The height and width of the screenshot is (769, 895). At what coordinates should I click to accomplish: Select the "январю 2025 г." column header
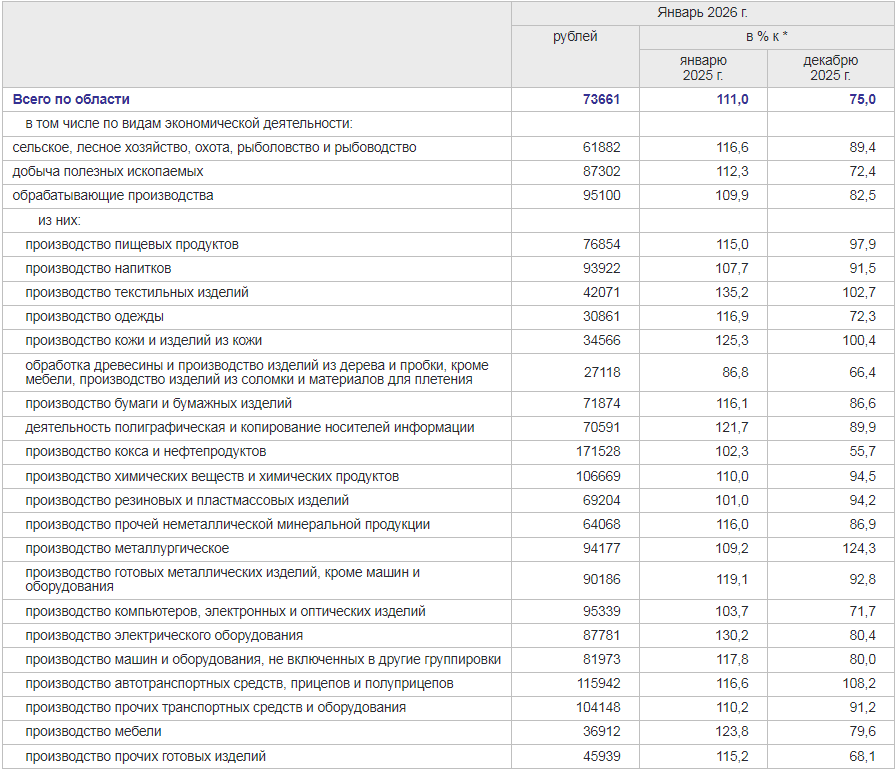tap(703, 68)
